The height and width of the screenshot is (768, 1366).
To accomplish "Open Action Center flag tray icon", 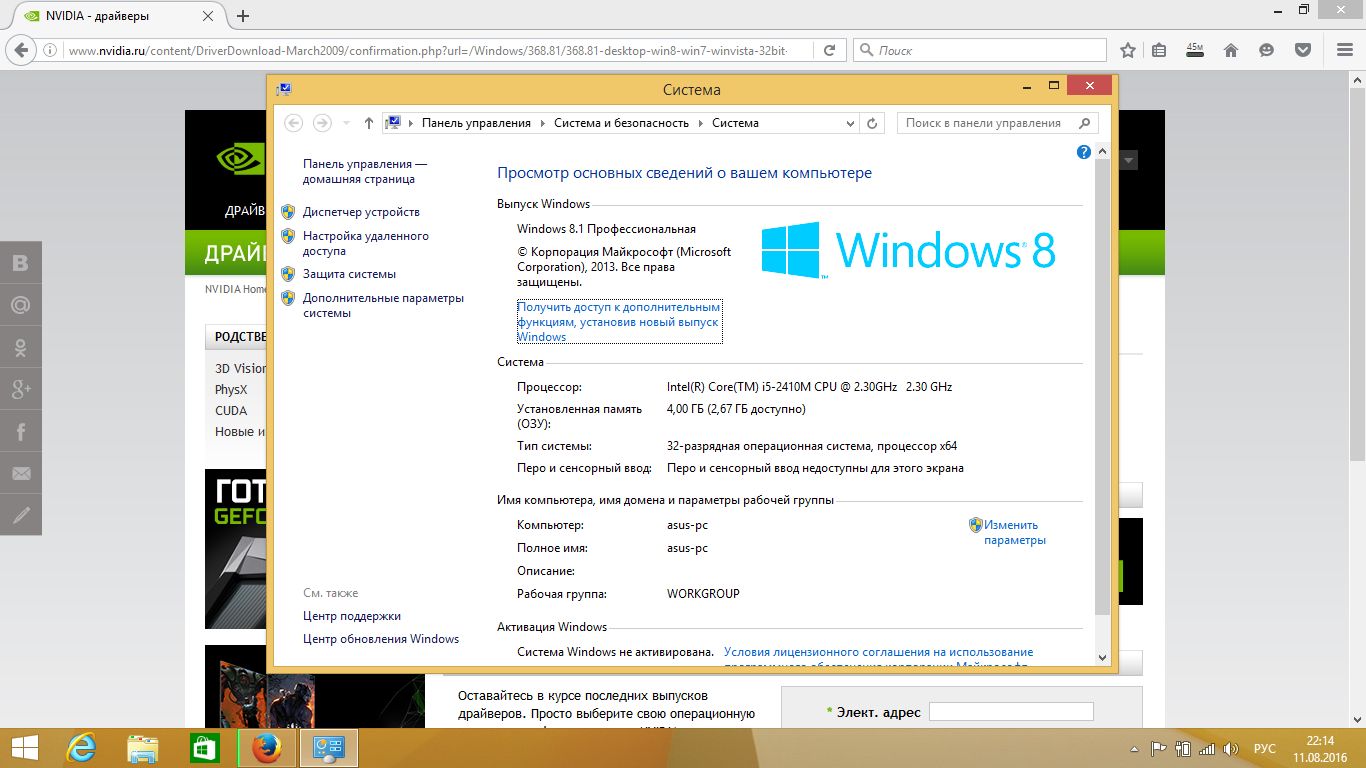I will [1159, 748].
